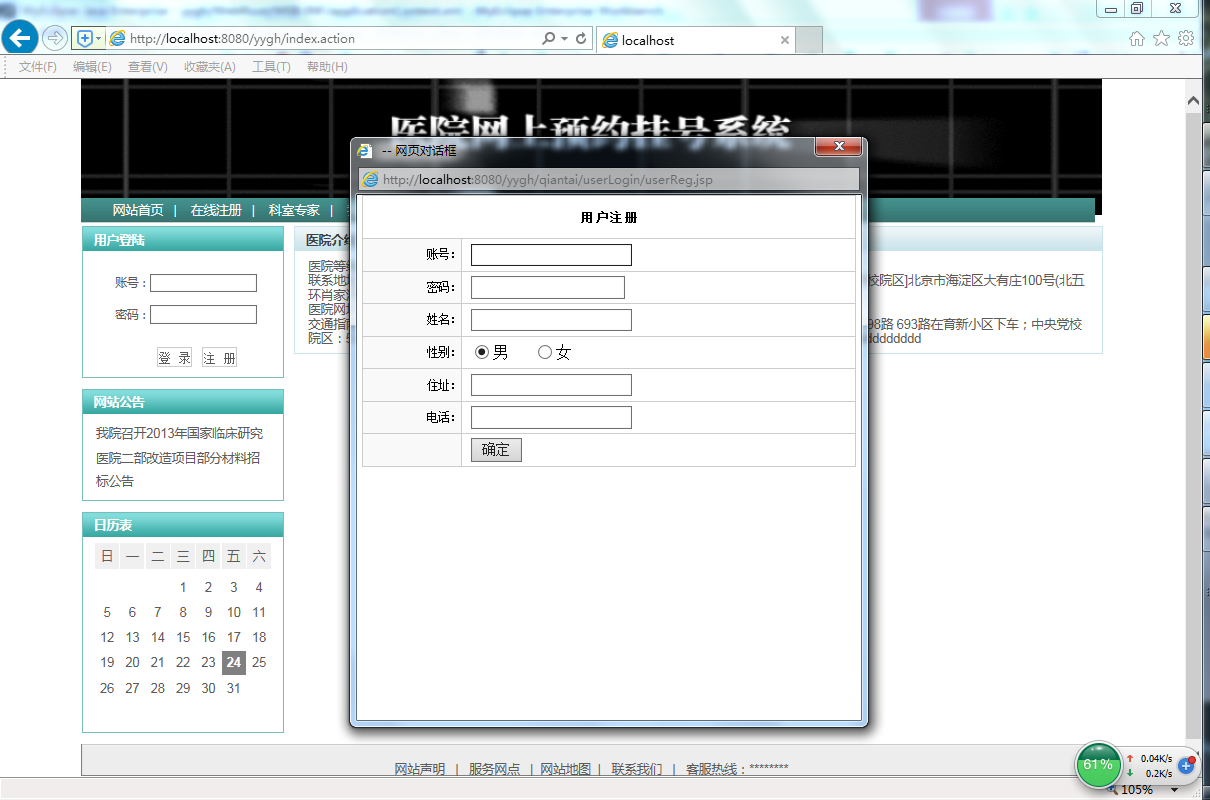The height and width of the screenshot is (800, 1210).
Task: Go to 网站首页 in navigation bar
Action: tap(138, 210)
